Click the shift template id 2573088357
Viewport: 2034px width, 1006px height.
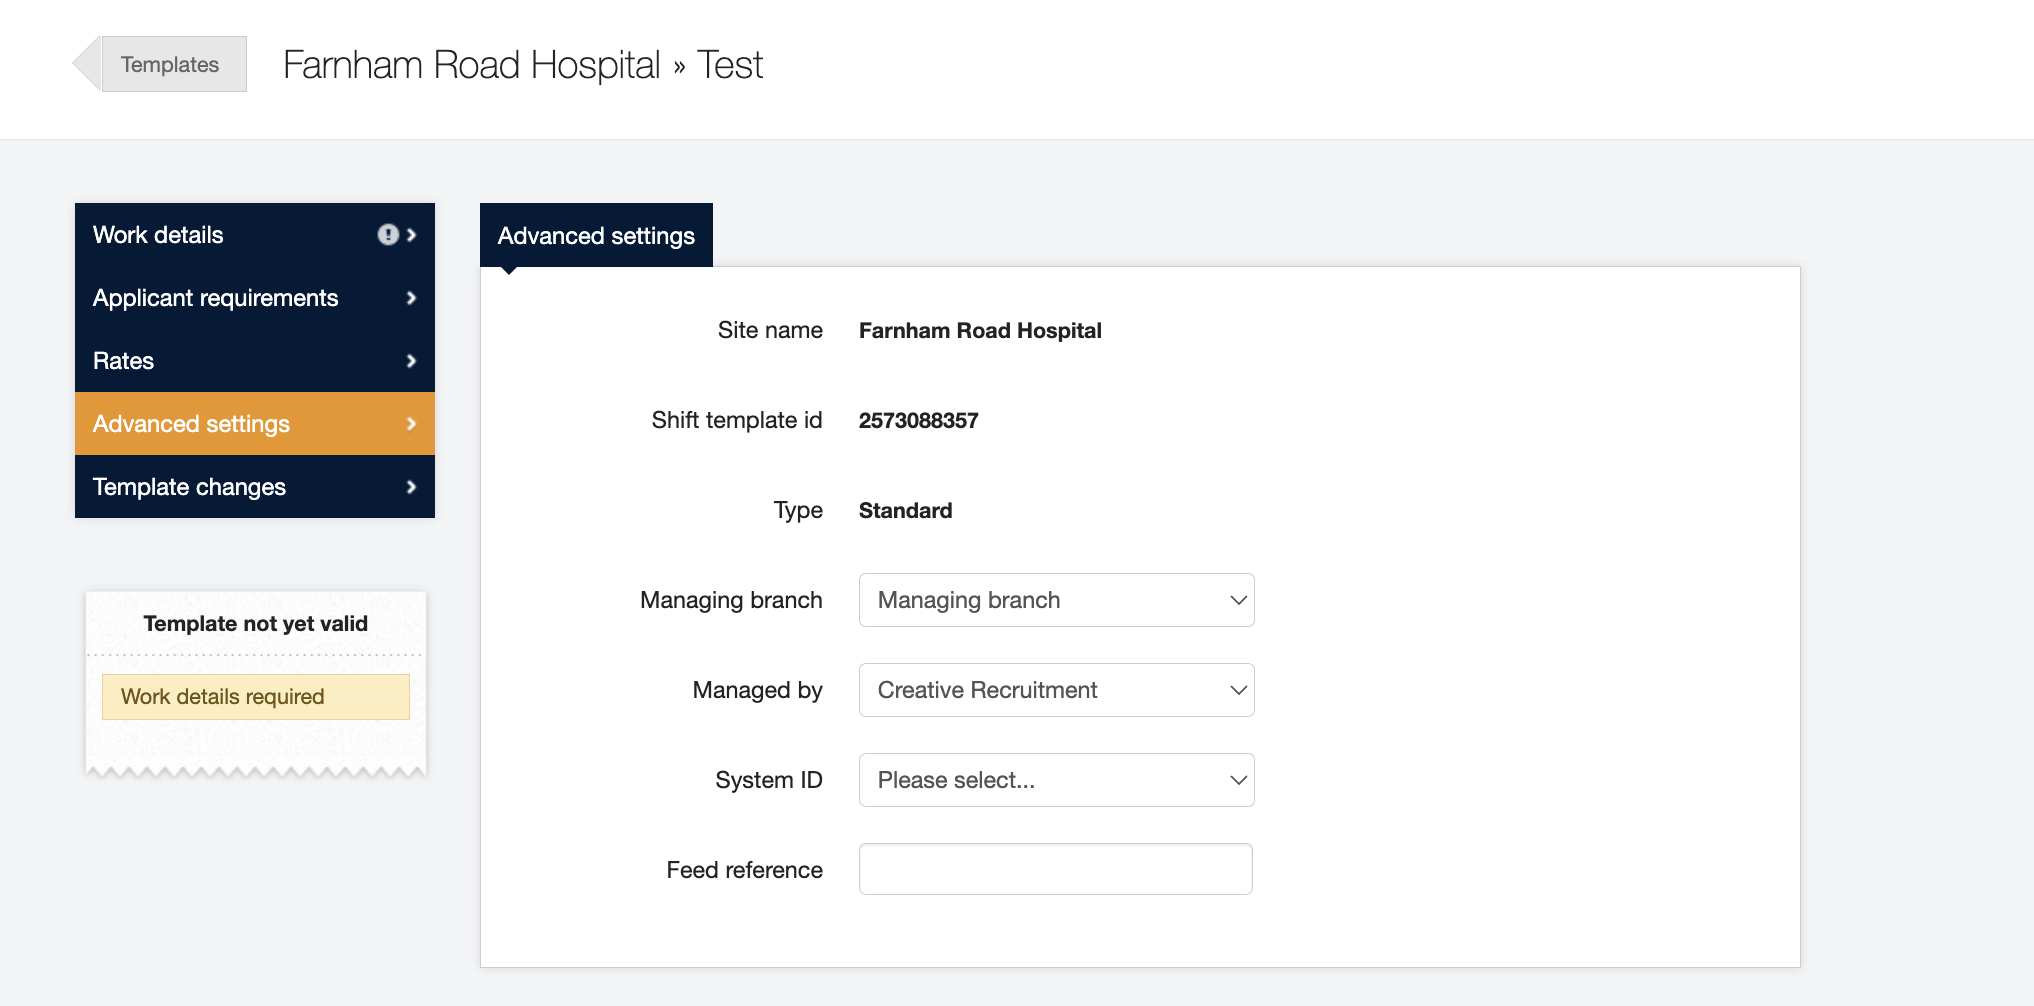(918, 421)
